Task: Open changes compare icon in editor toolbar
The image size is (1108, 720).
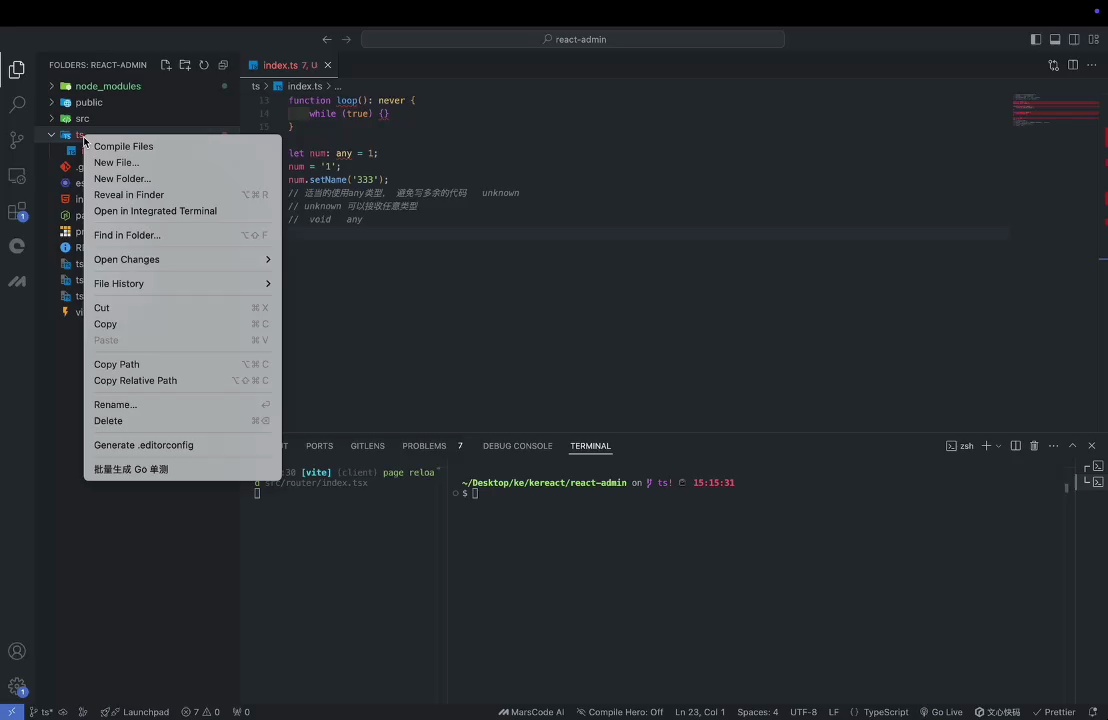Action: 1054,65
